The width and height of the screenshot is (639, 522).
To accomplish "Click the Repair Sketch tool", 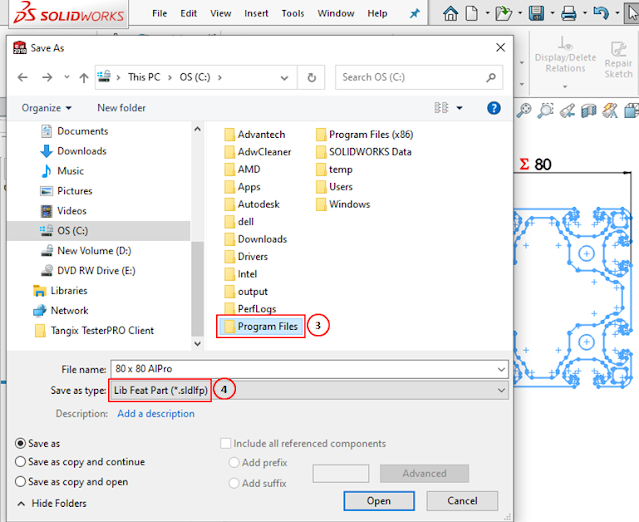I will coord(619,59).
